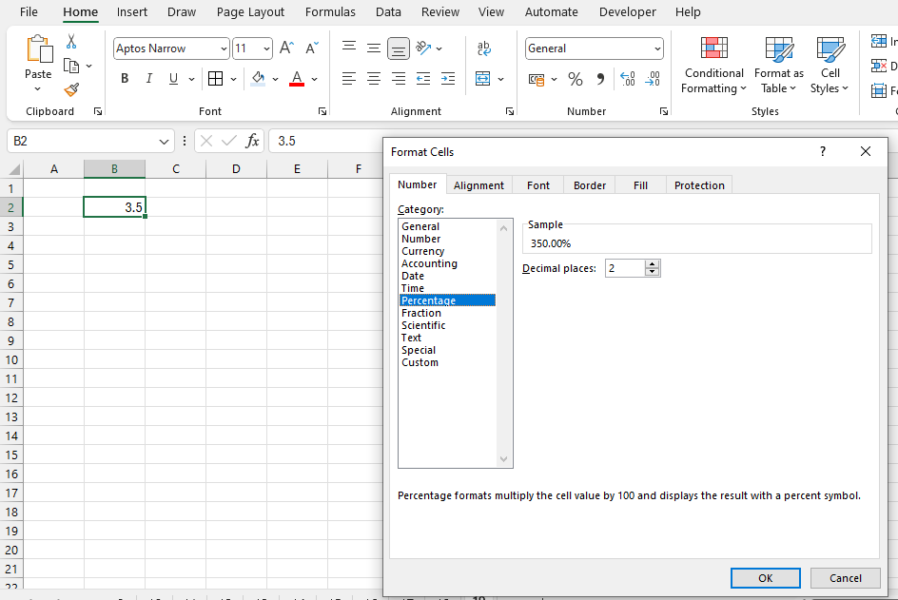Viewport: 898px width, 600px height.
Task: Click the Comma Style icon
Action: [x=598, y=76]
